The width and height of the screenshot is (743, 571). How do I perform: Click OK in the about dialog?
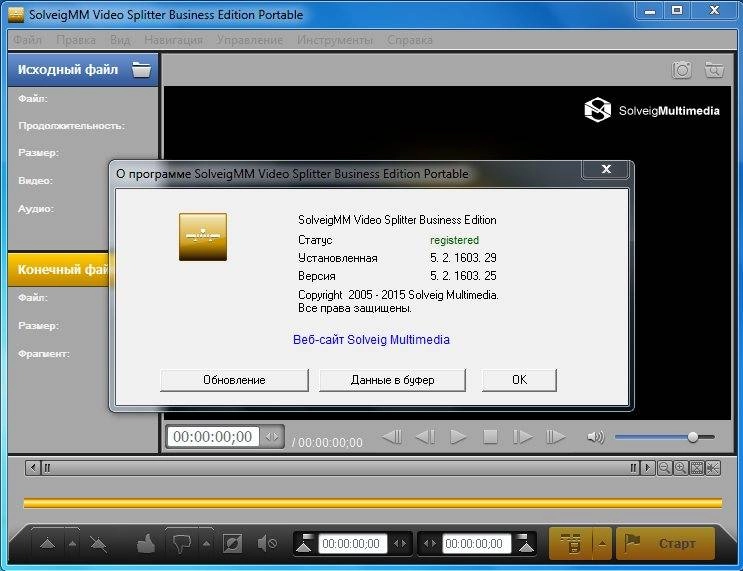click(519, 380)
